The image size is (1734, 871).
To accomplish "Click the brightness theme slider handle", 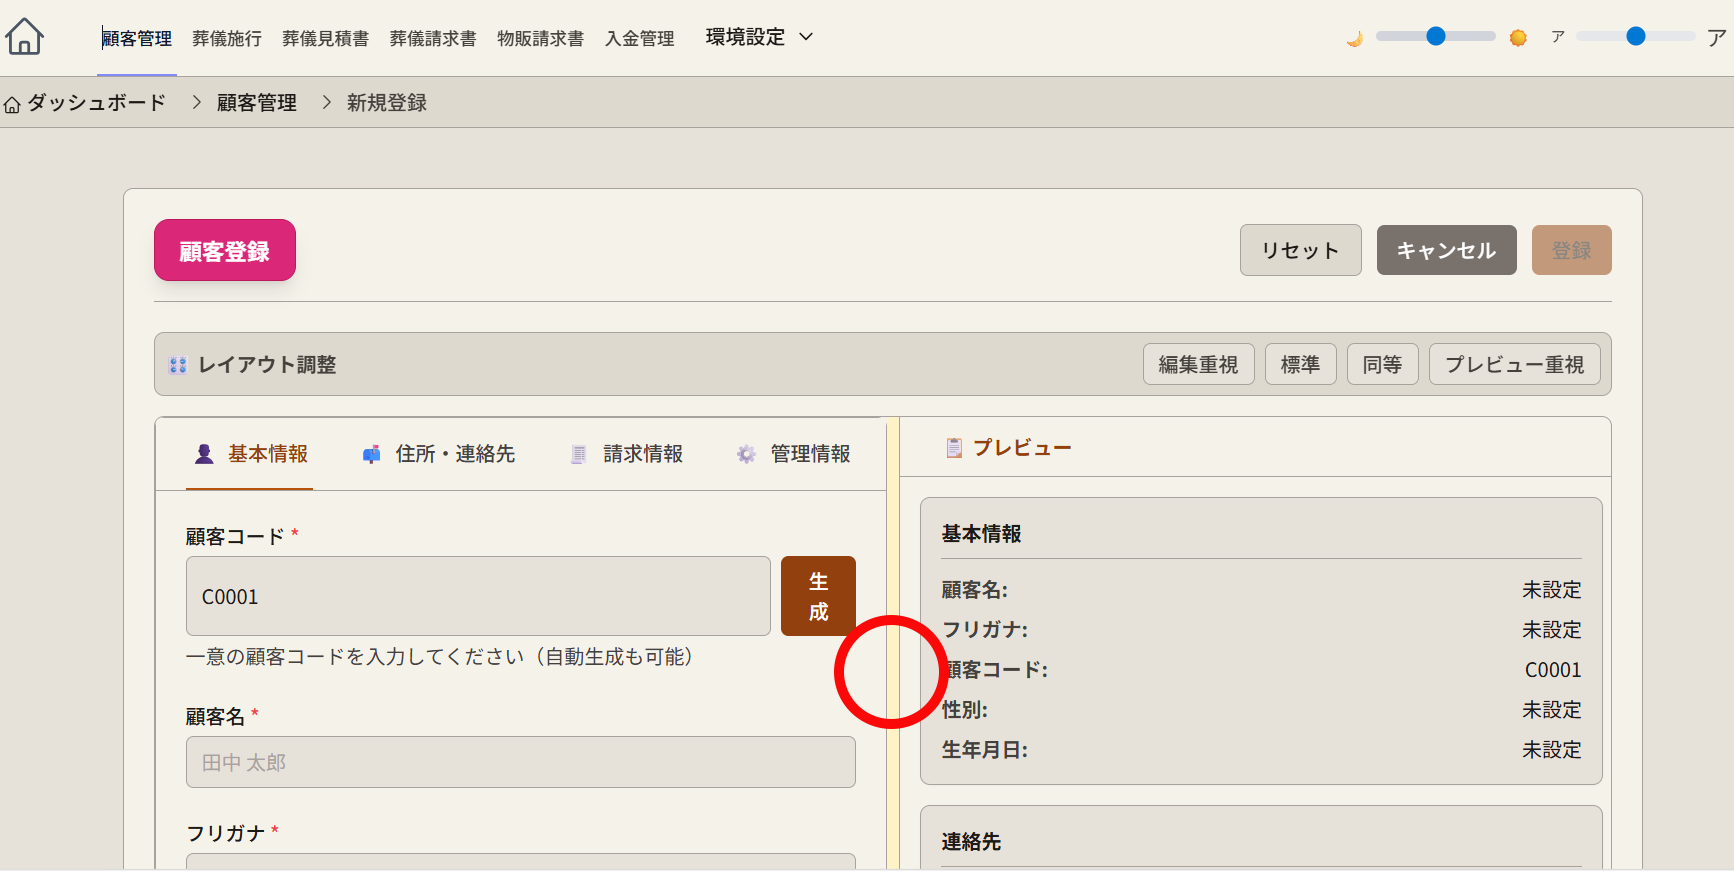I will point(1436,36).
